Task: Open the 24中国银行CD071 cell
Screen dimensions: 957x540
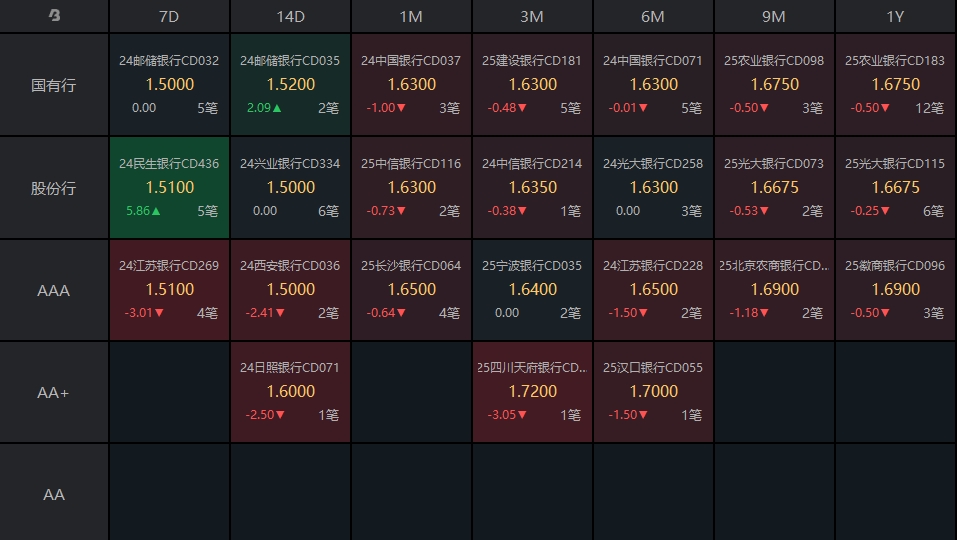Action: (x=653, y=85)
